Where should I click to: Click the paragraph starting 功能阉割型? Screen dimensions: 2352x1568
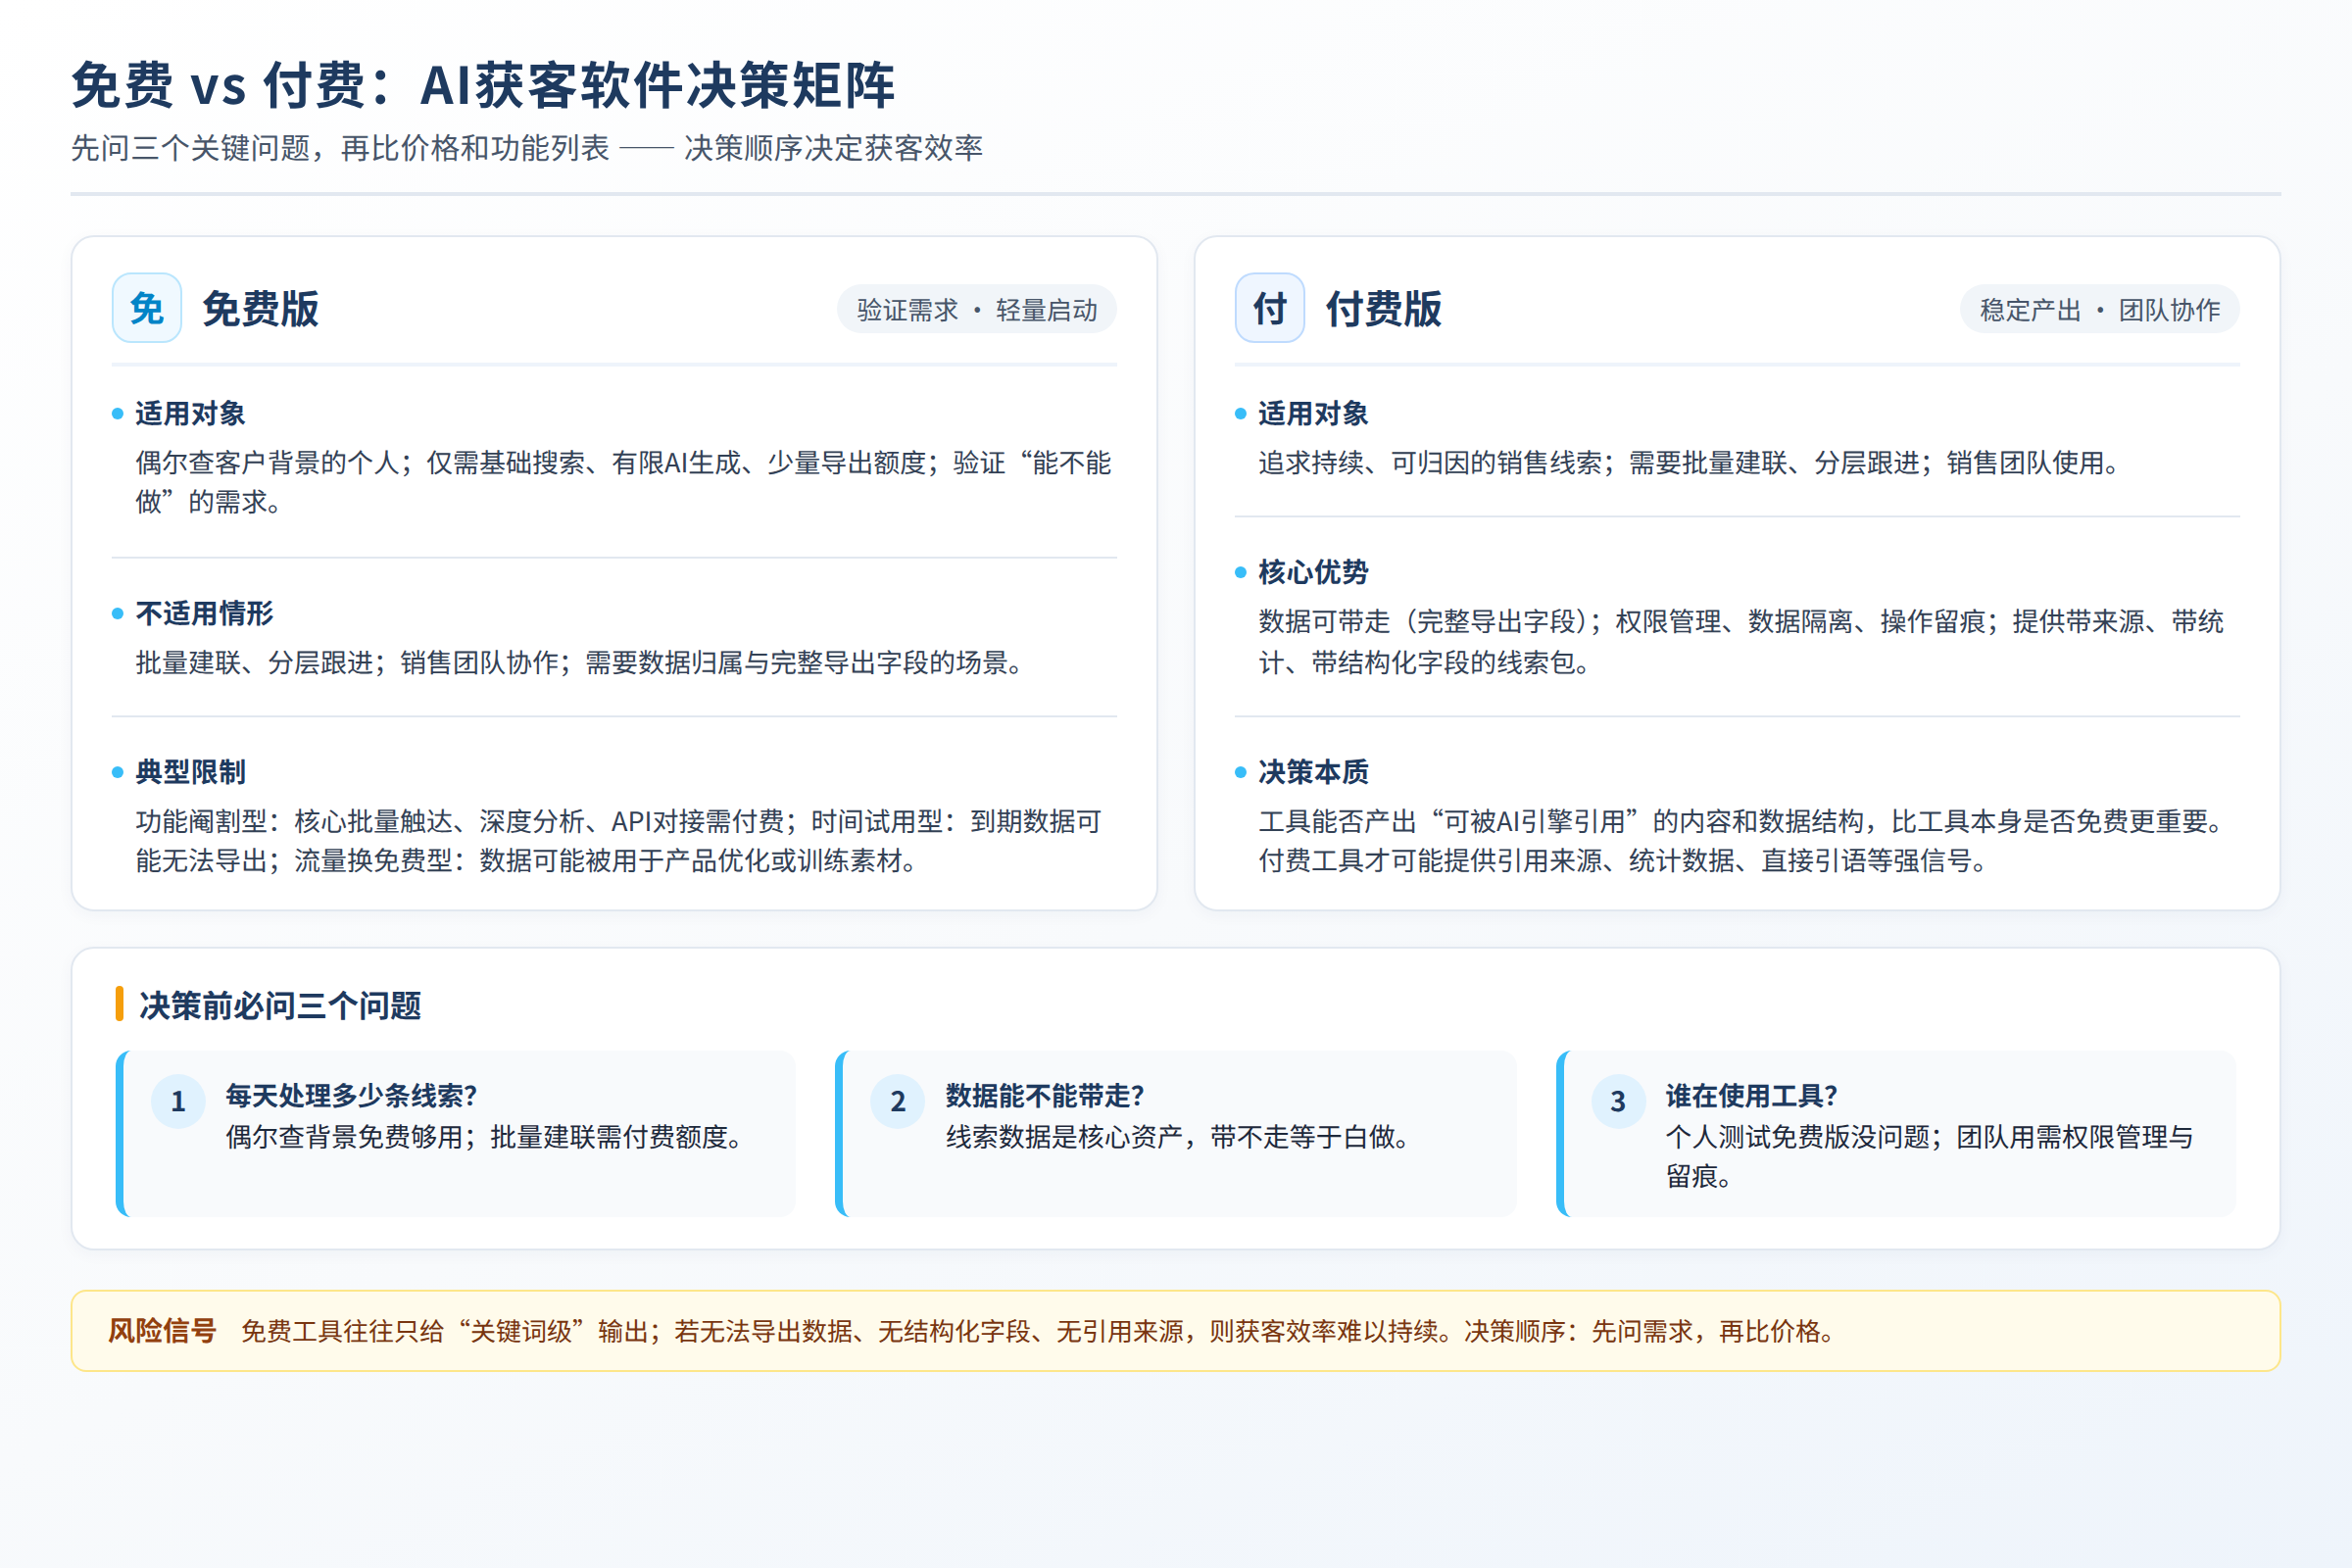click(619, 841)
